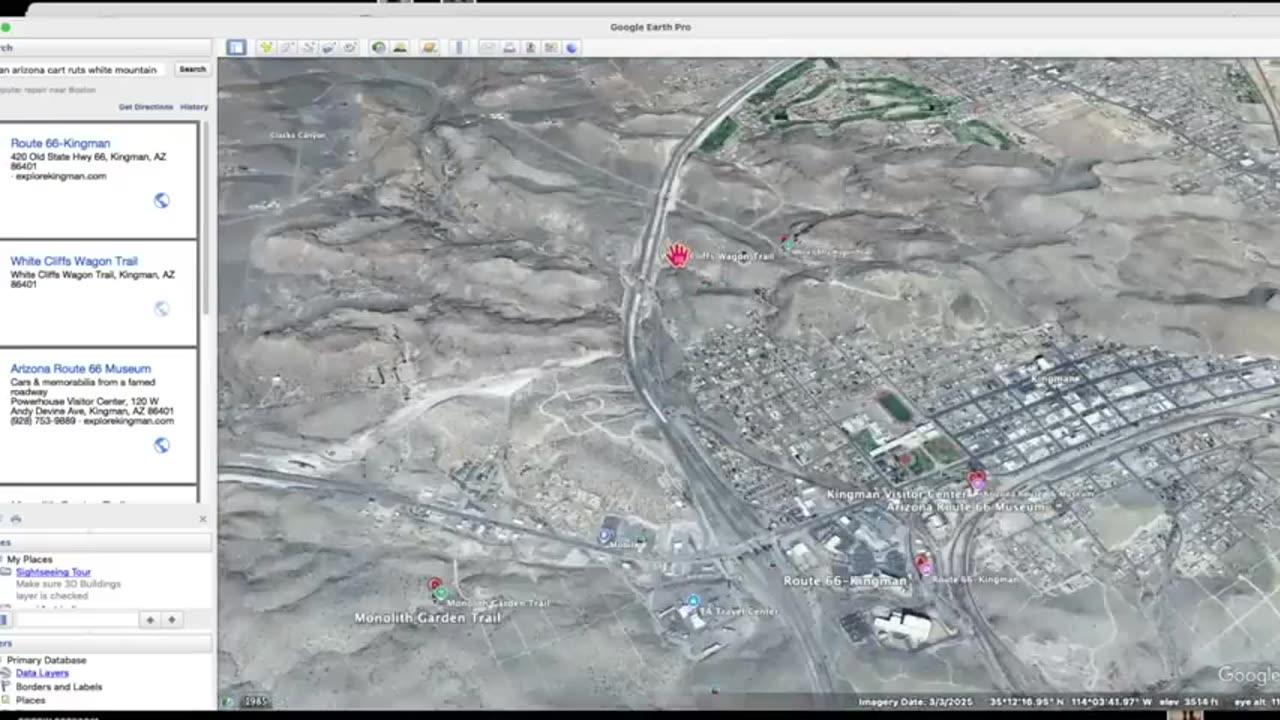Click the travel center marker on the map
Viewport: 1280px width, 720px height.
click(693, 601)
